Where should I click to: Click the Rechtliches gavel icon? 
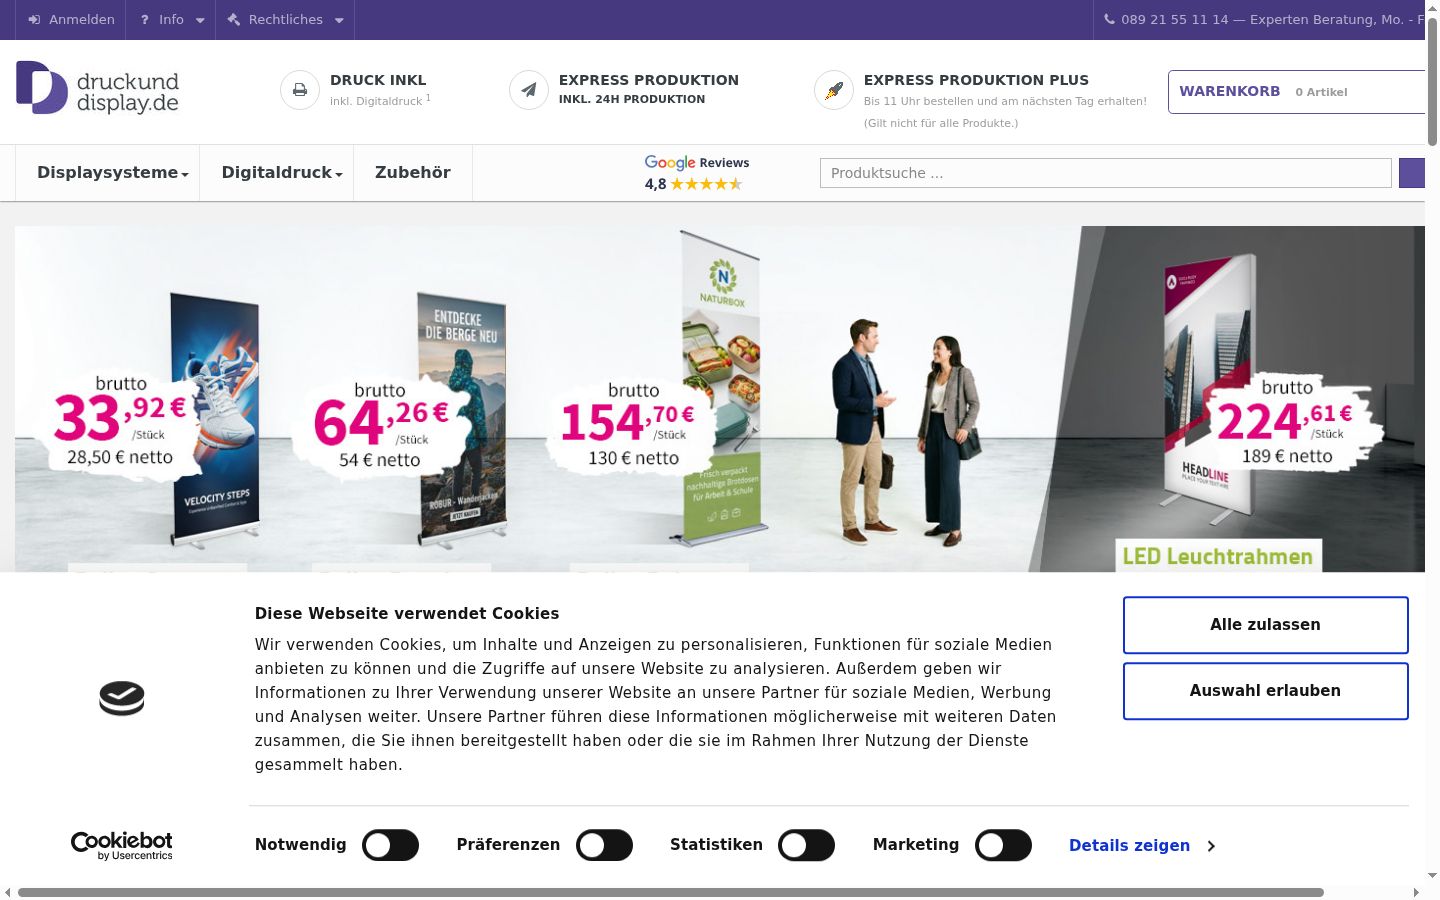coord(234,20)
